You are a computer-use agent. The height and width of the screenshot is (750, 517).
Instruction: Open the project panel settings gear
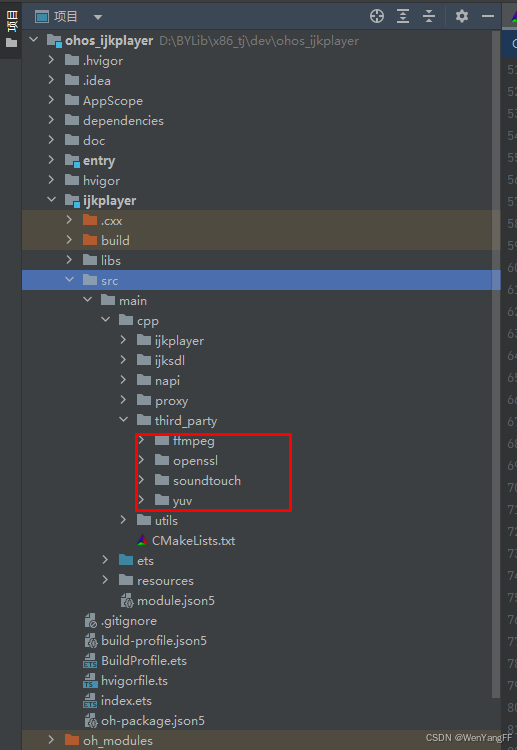click(462, 16)
